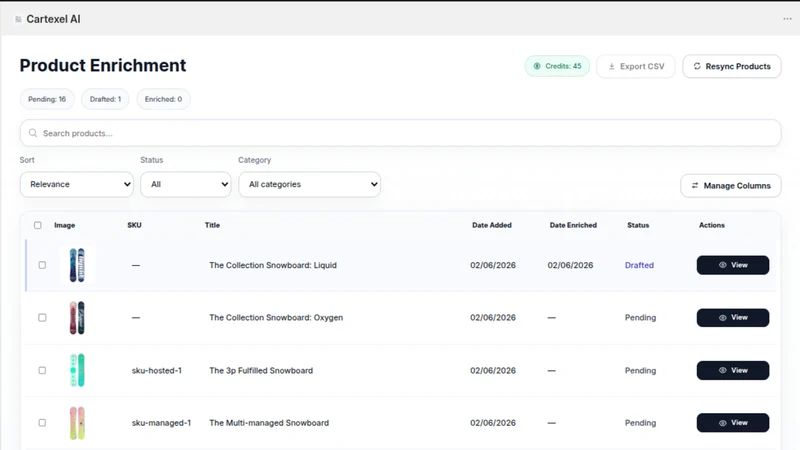Open the 3p Fulfilled Snowboard thumbnail
This screenshot has width=800, height=450.
point(77,370)
